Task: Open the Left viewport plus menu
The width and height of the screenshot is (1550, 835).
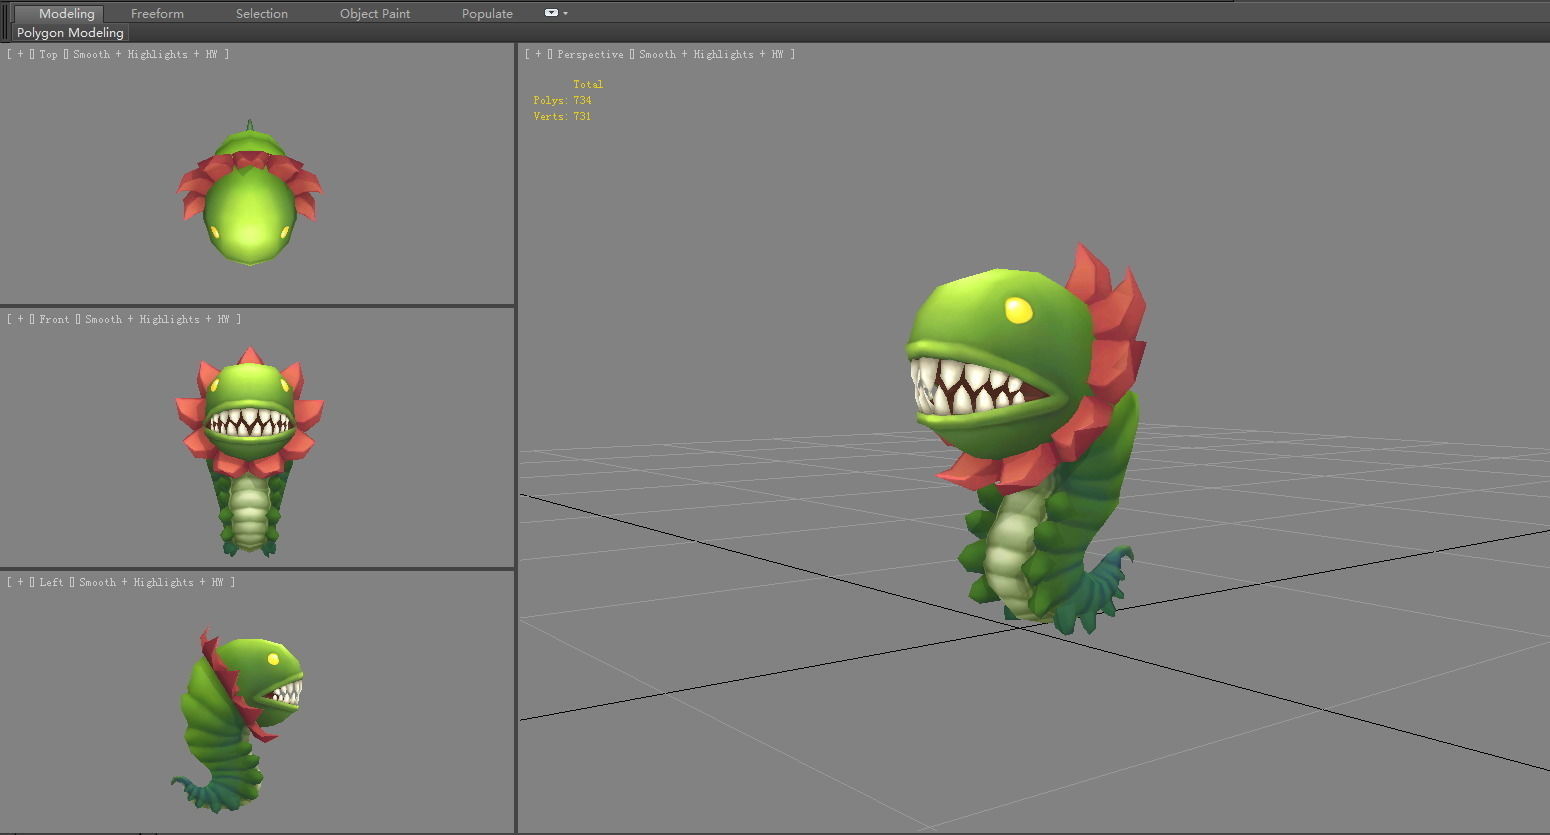Action: pos(20,582)
